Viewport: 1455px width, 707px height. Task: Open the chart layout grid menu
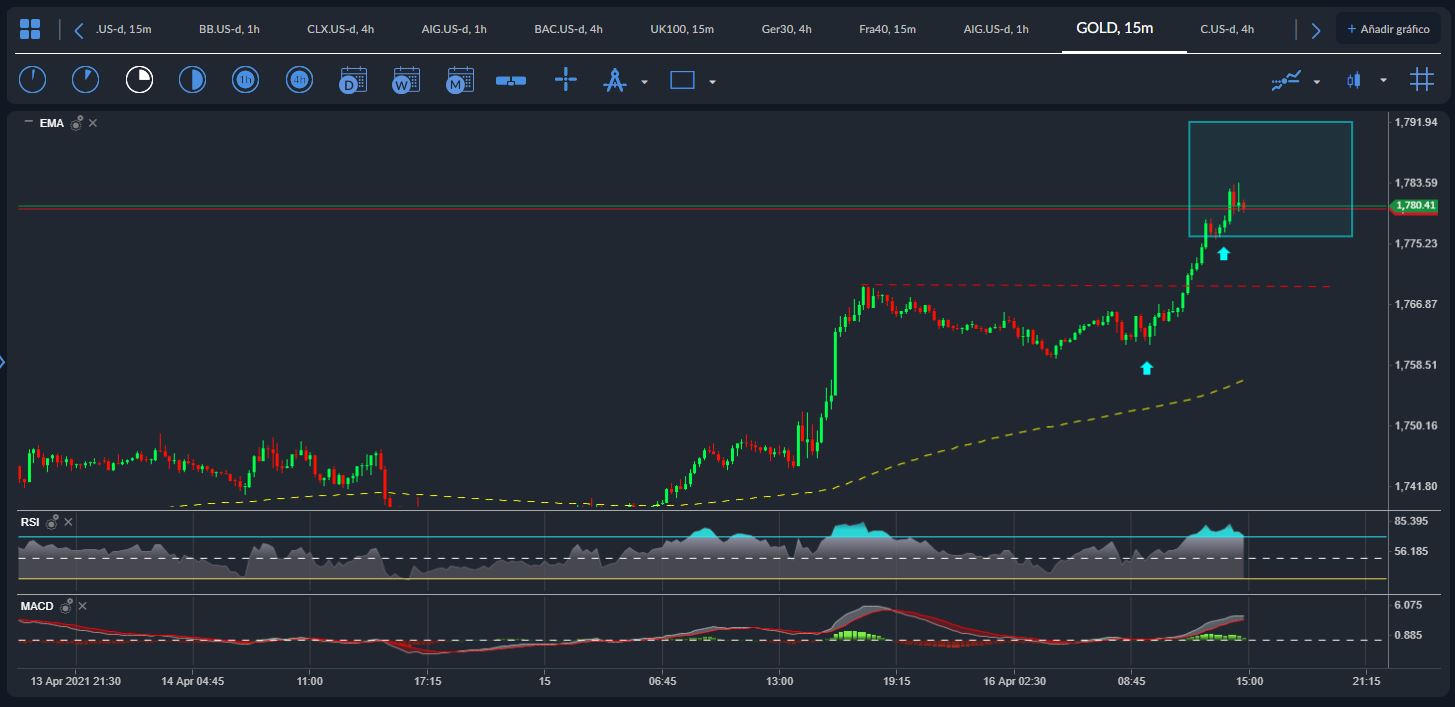pos(30,29)
